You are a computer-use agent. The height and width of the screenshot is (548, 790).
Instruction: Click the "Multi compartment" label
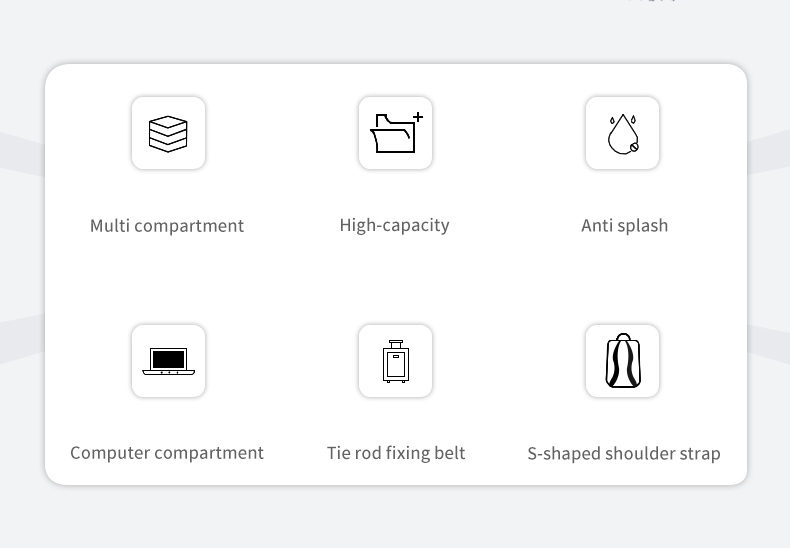tap(167, 226)
